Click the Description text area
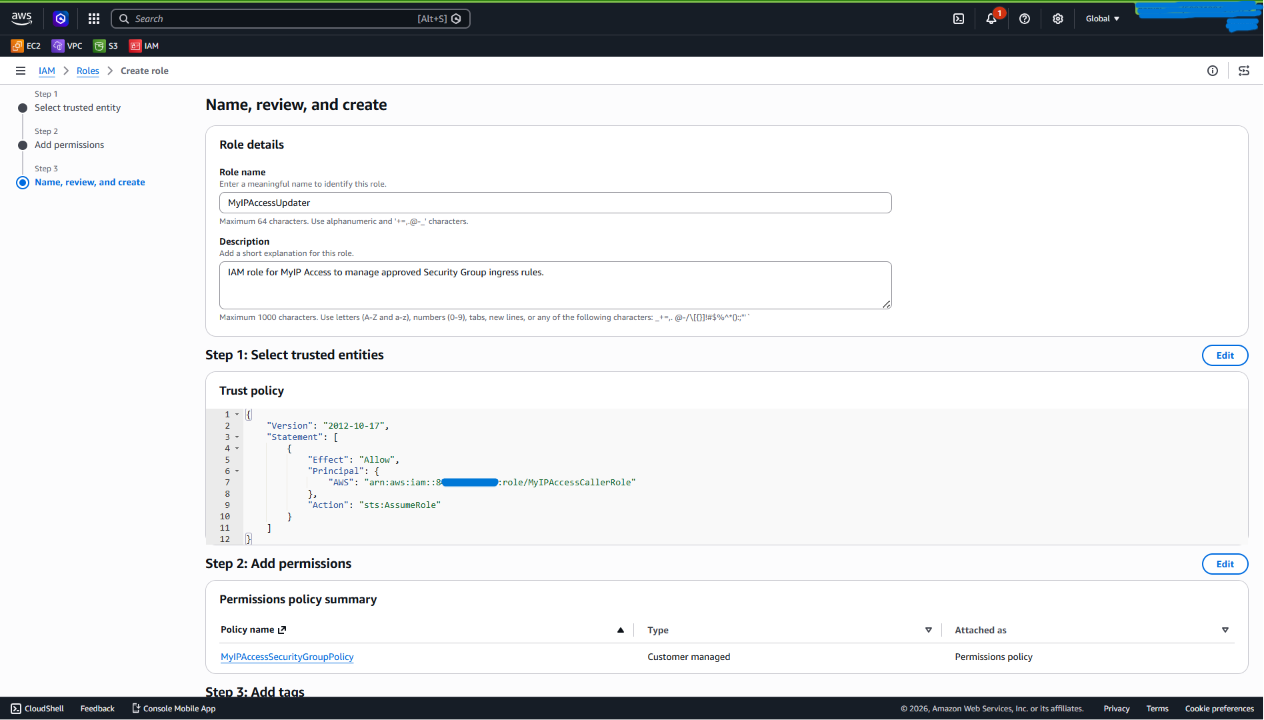1264x720 pixels. point(555,285)
